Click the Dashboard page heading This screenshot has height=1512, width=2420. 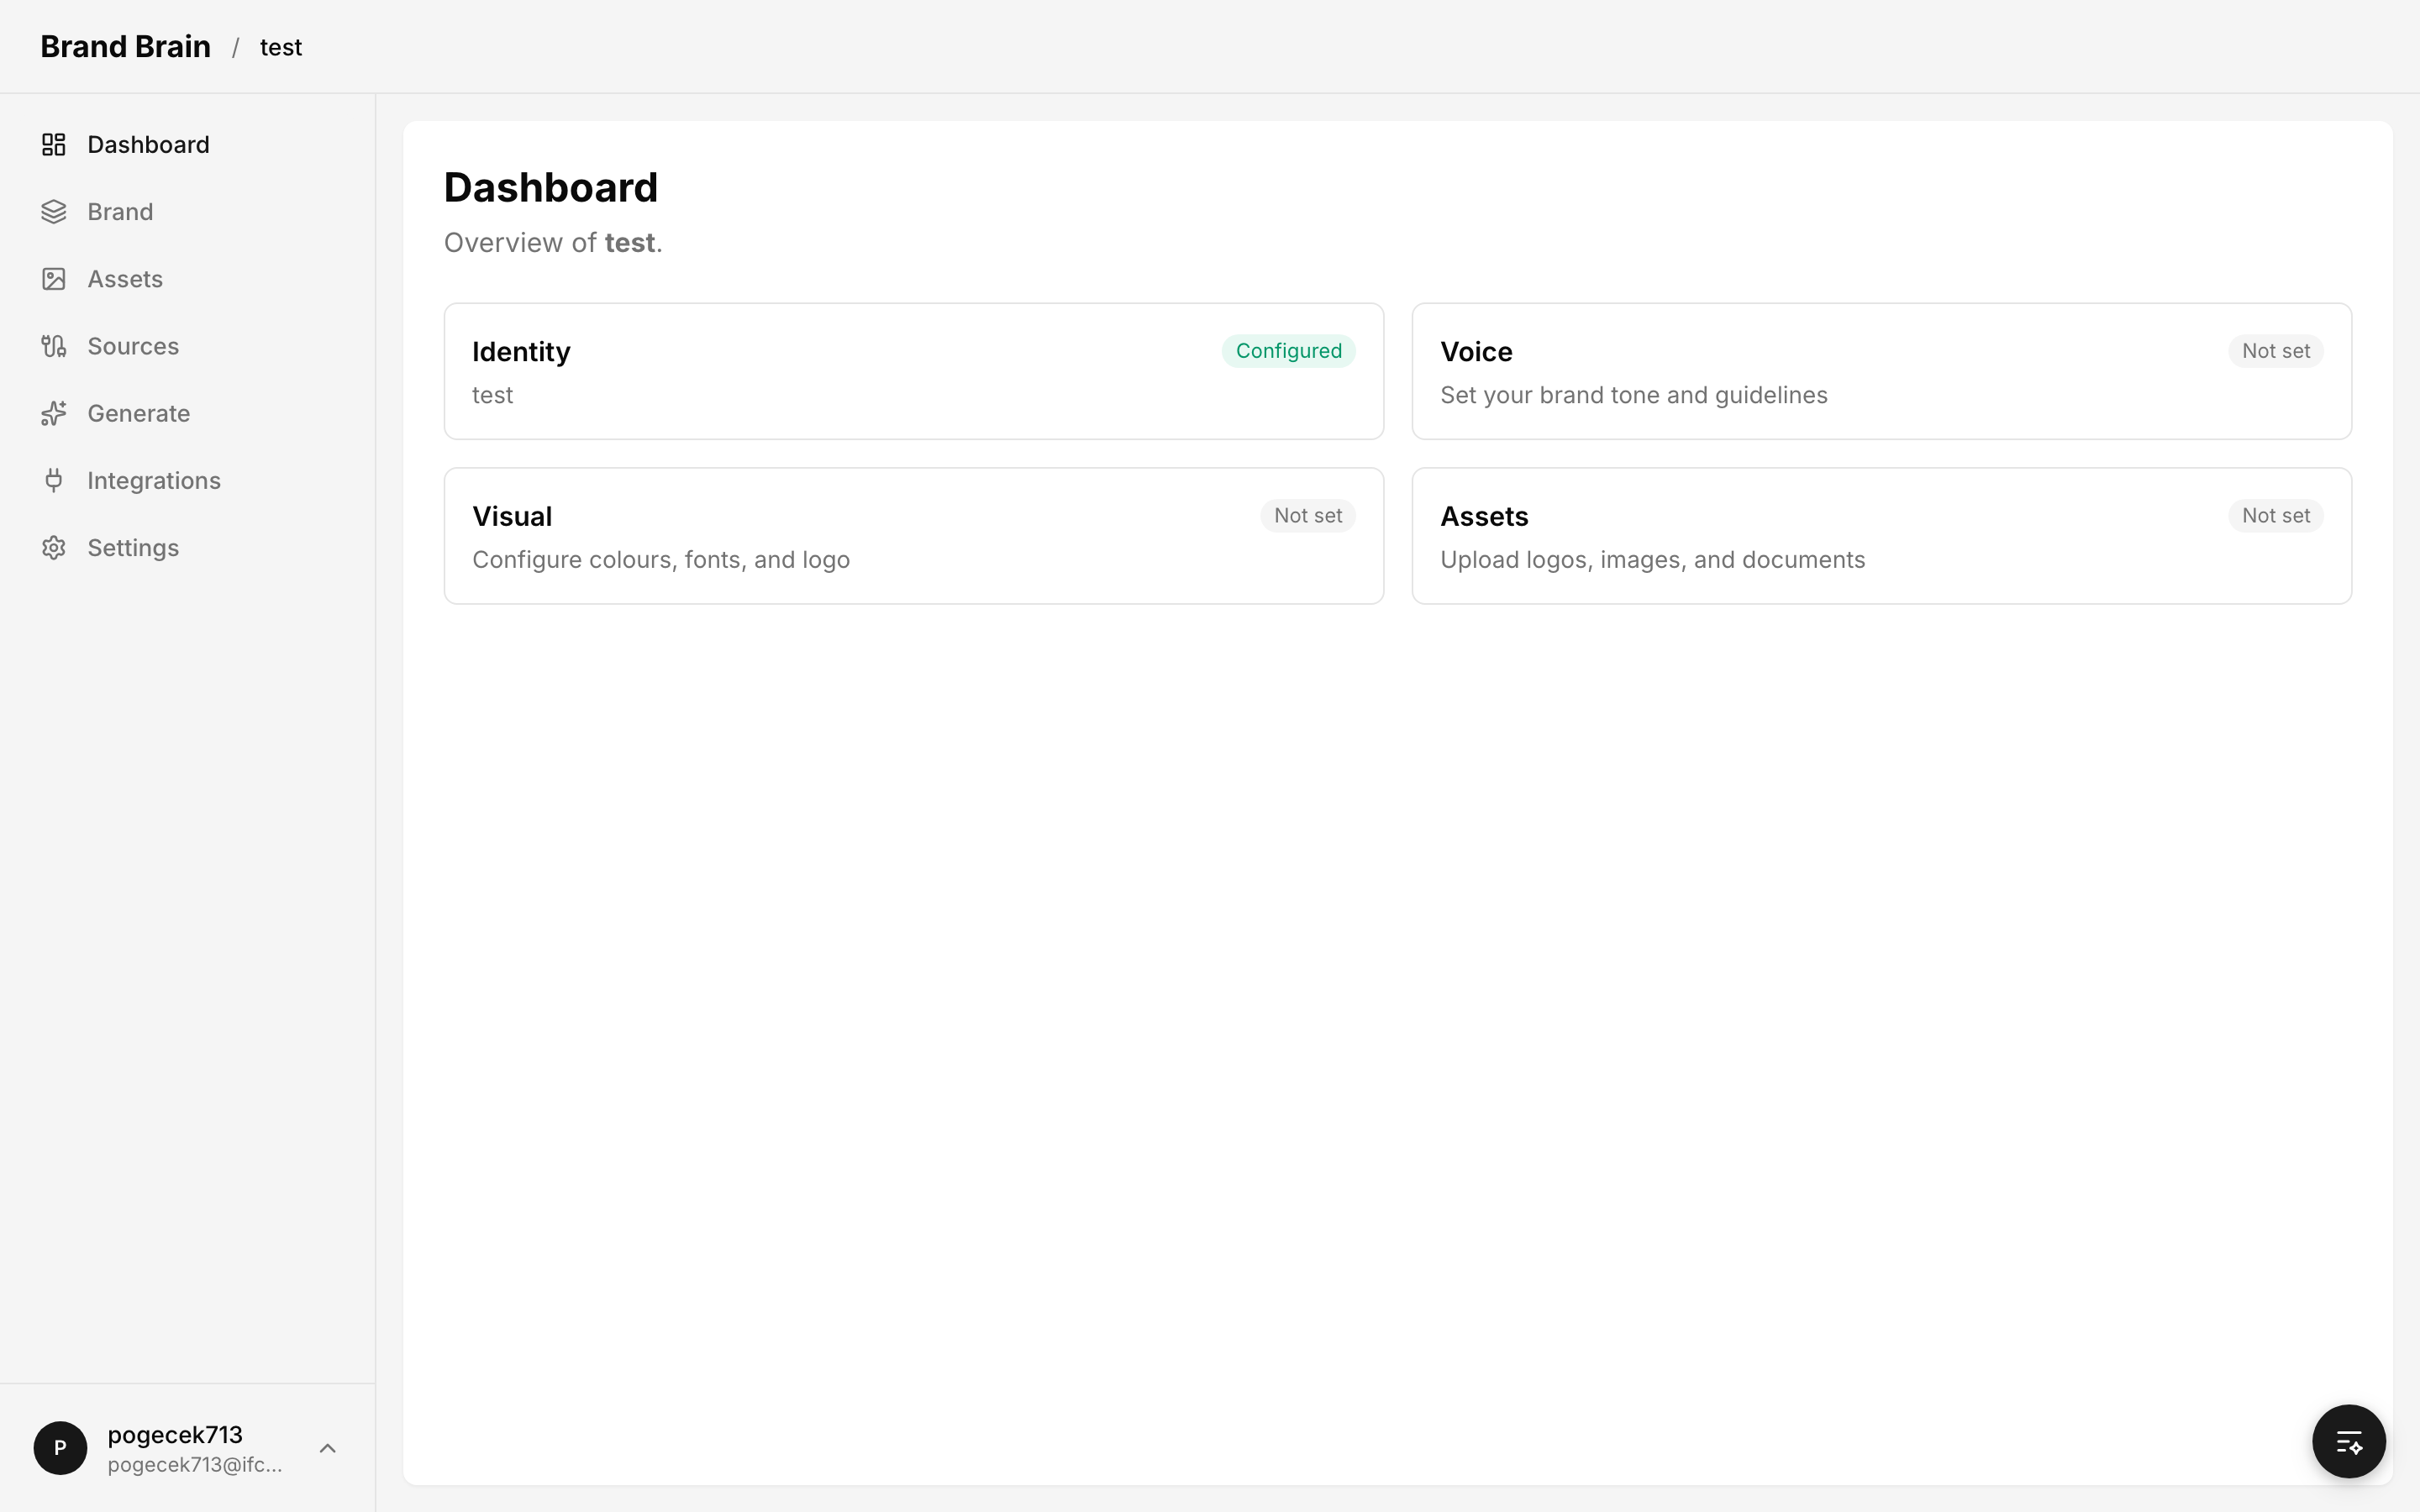[551, 188]
